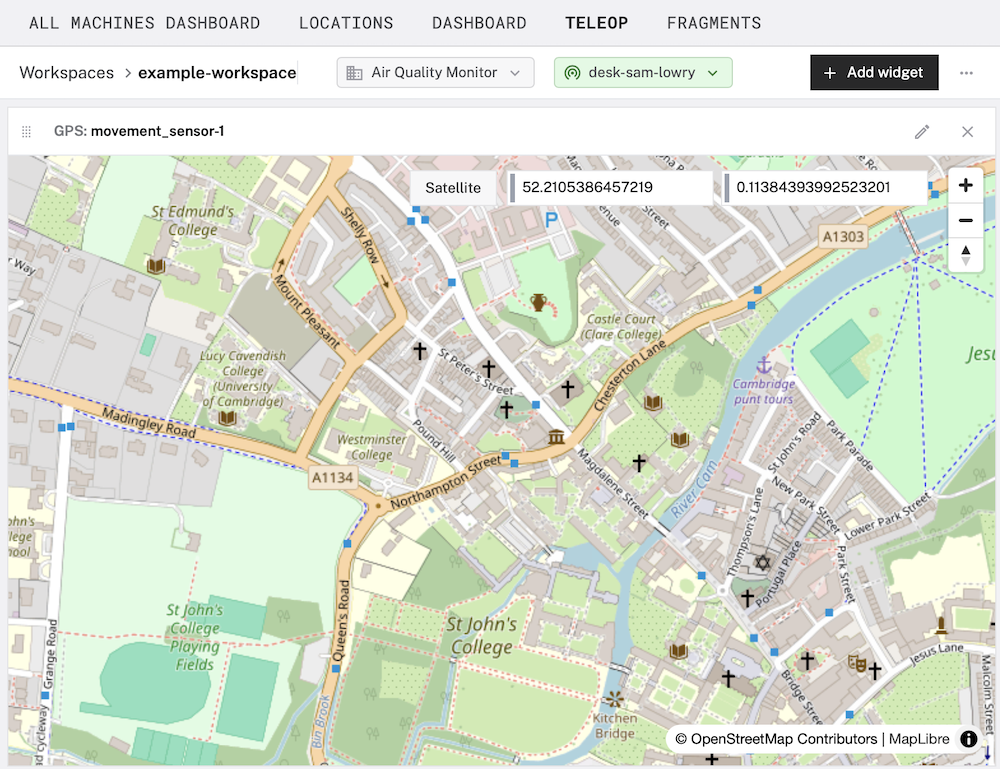Viewport: 1000px width, 769px height.
Task: Open the more options ellipsis menu
Action: click(x=964, y=72)
